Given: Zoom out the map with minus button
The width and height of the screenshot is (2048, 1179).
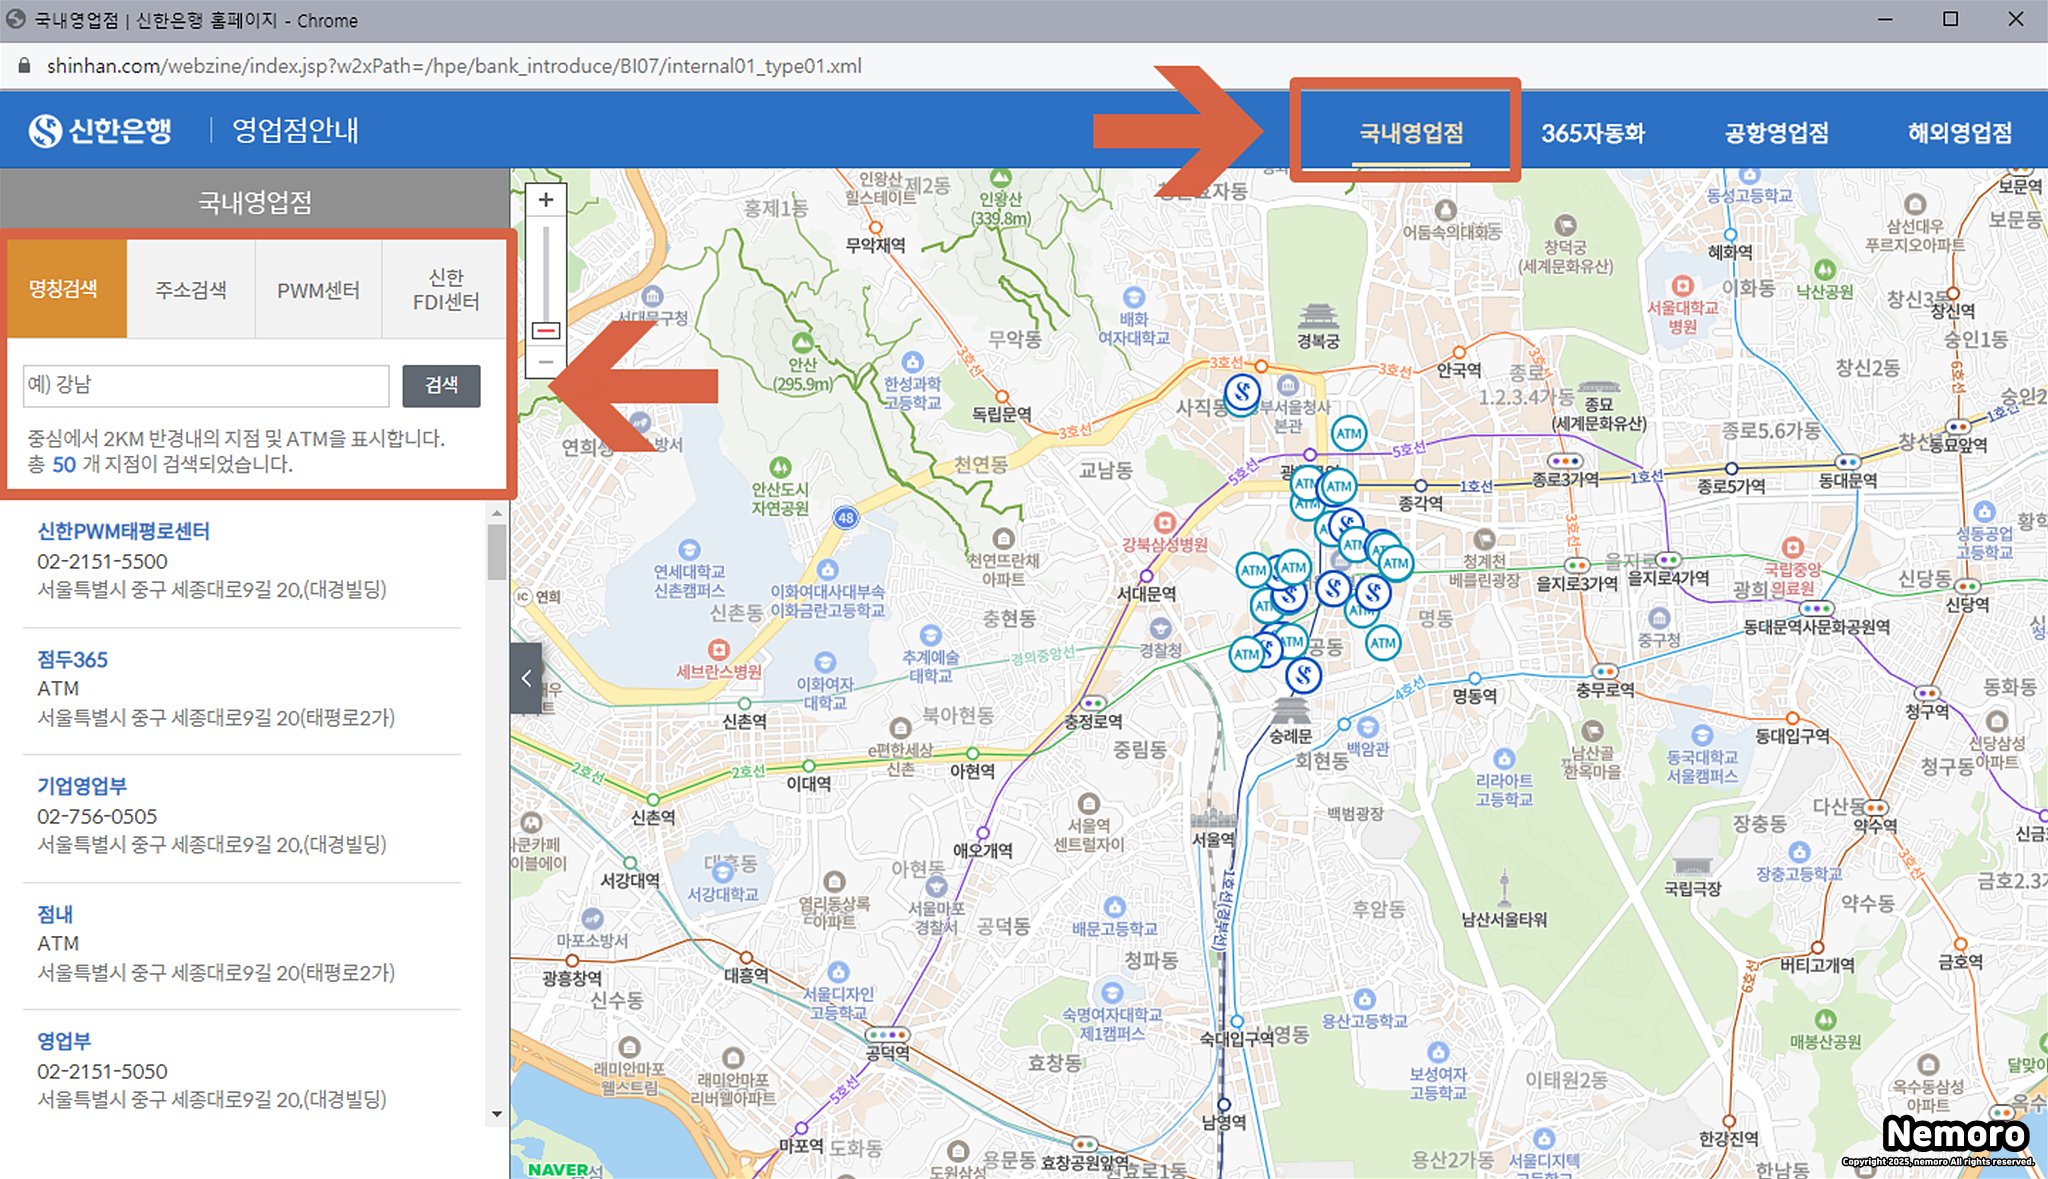Looking at the screenshot, I should tap(546, 362).
